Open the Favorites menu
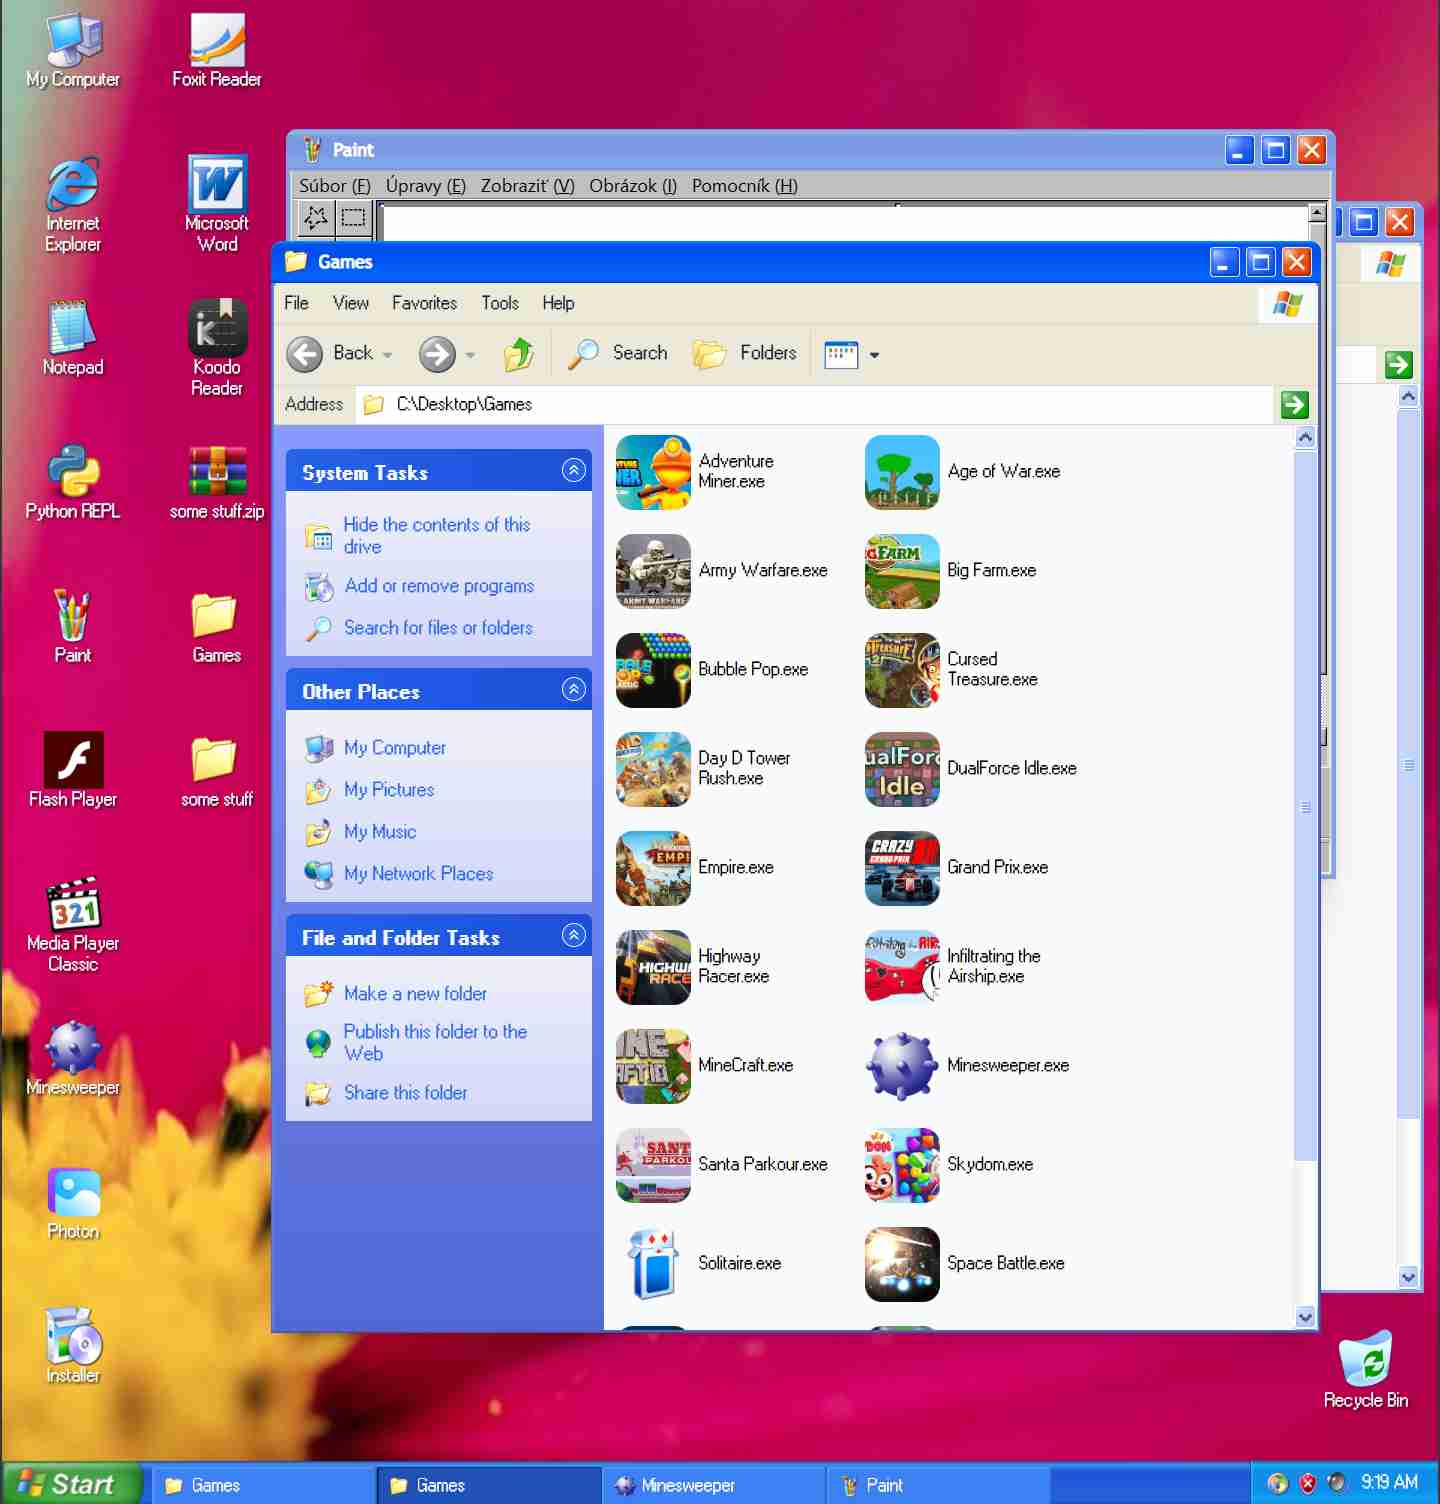The image size is (1440, 1504). tap(424, 303)
